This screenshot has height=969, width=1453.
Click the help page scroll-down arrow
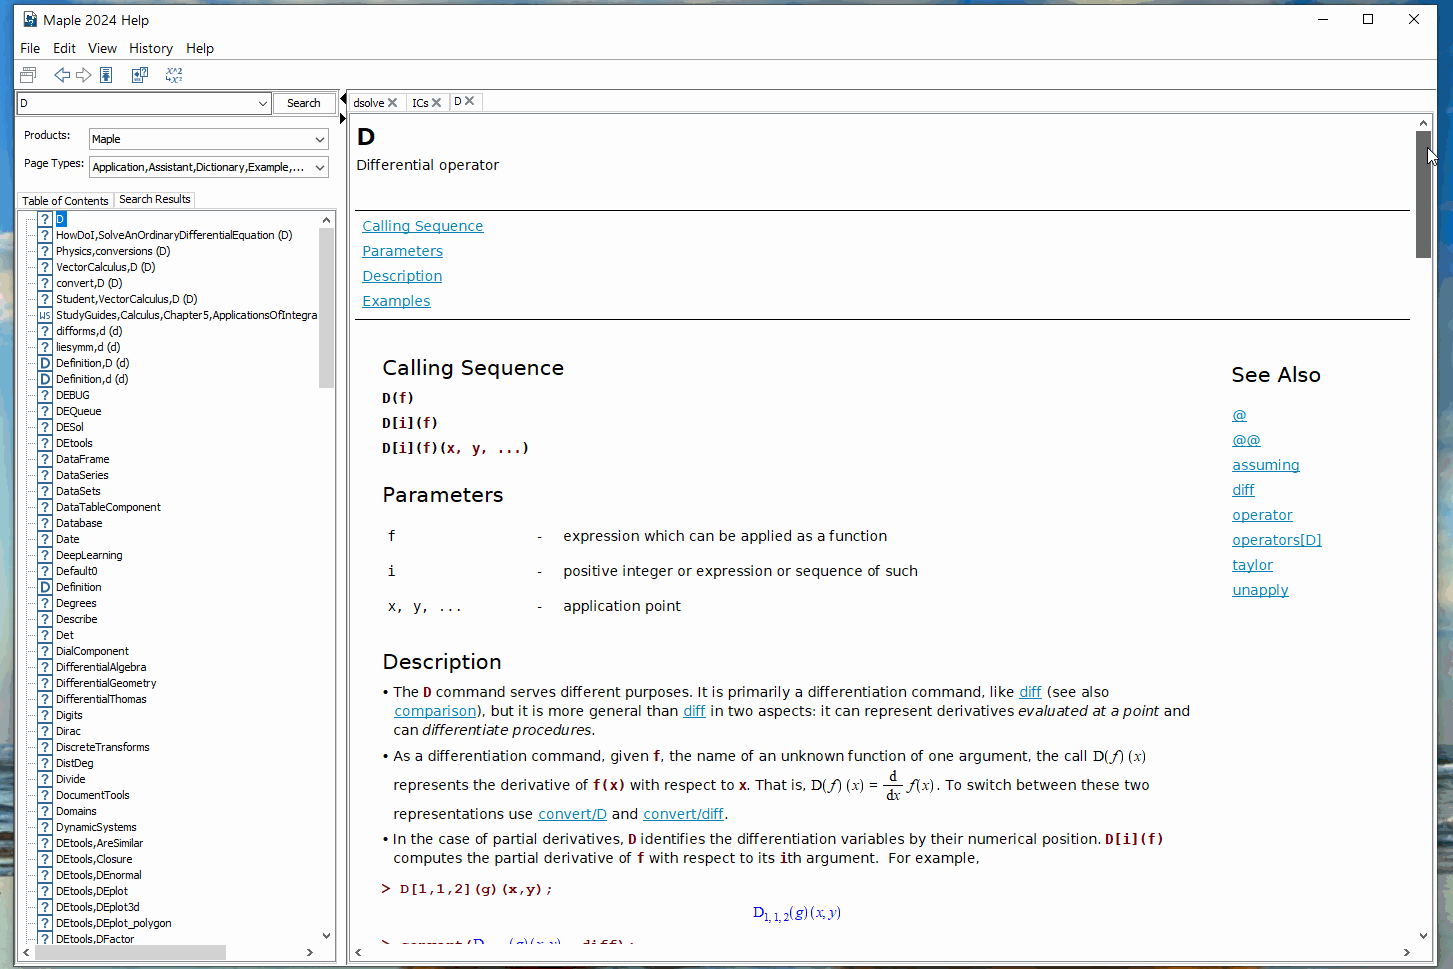click(1423, 936)
